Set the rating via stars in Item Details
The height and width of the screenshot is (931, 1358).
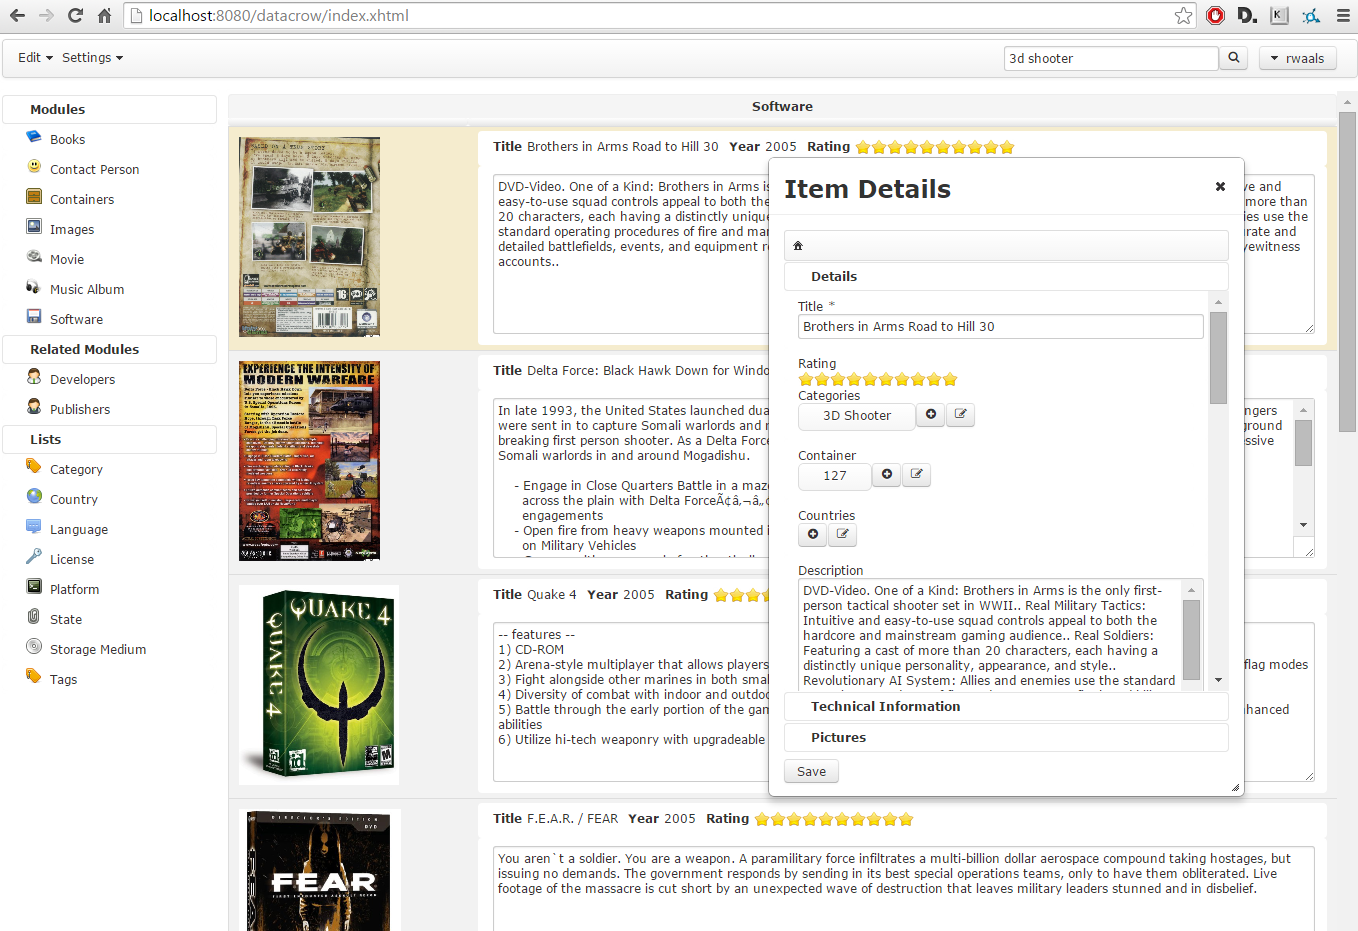877,380
